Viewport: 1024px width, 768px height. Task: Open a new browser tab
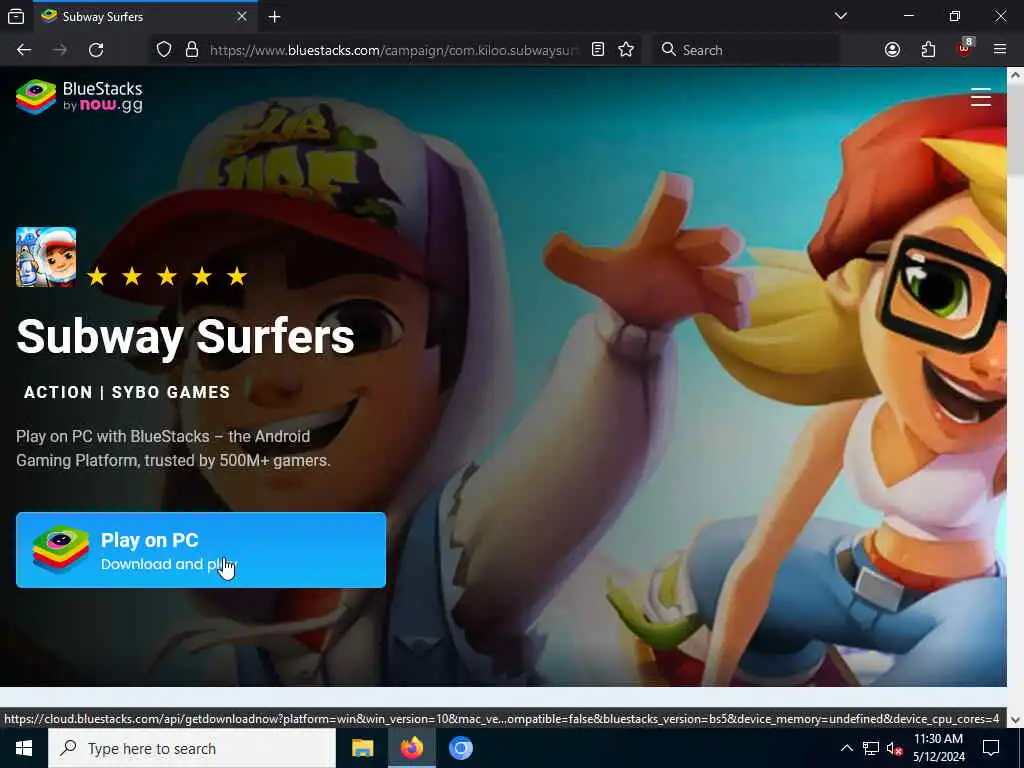coord(274,16)
